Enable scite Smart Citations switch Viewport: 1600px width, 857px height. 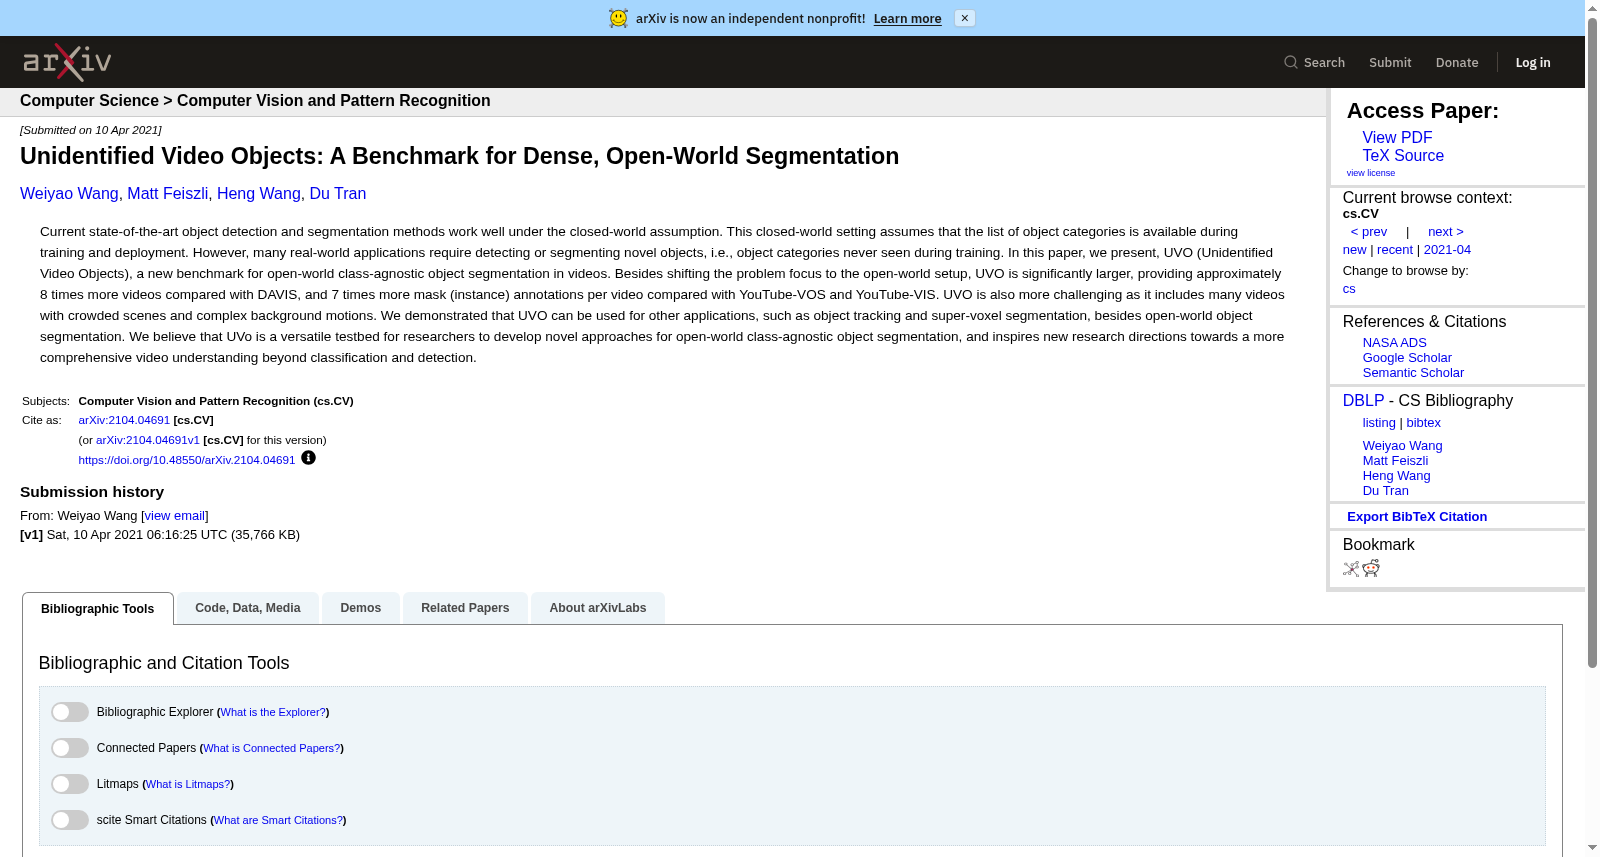coord(70,820)
